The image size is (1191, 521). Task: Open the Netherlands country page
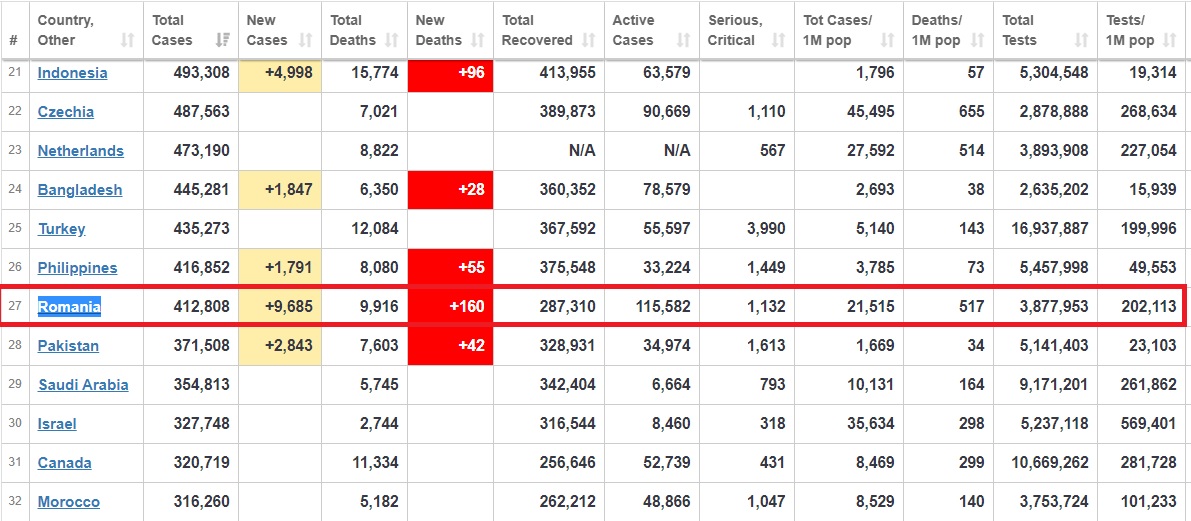pos(81,151)
